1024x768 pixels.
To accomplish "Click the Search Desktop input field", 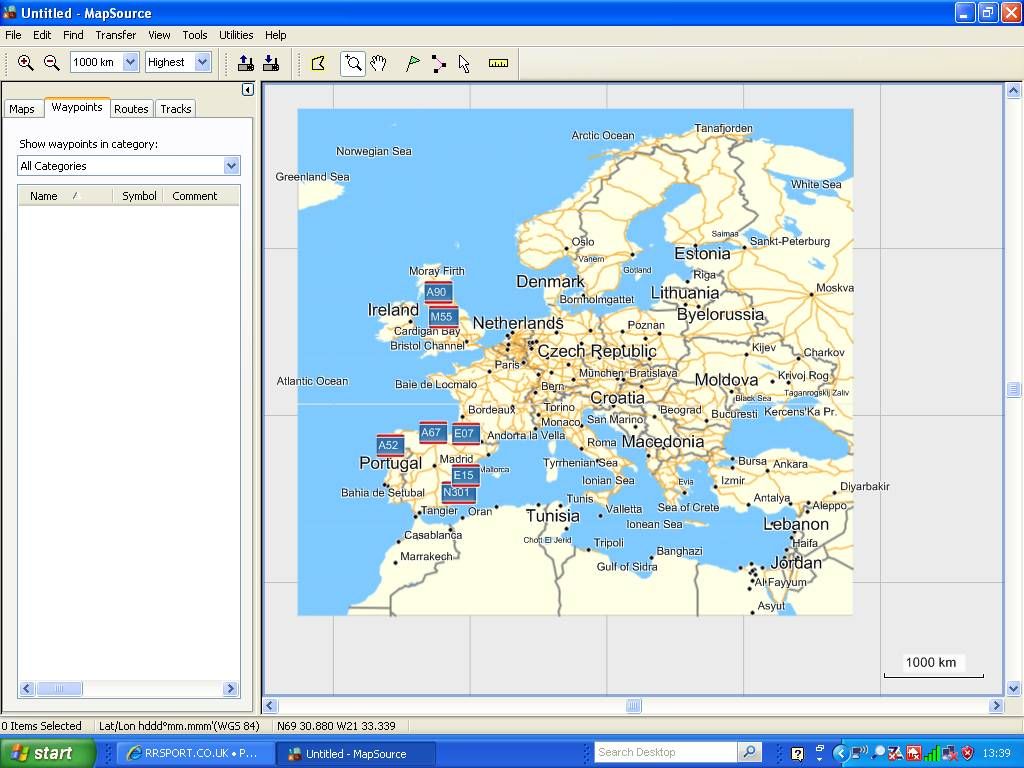I will pyautogui.click(x=665, y=752).
